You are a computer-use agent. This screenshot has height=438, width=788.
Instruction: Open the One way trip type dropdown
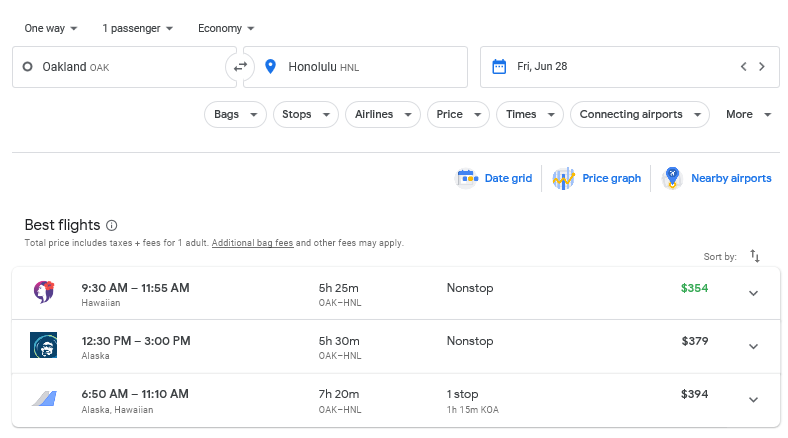click(x=51, y=28)
